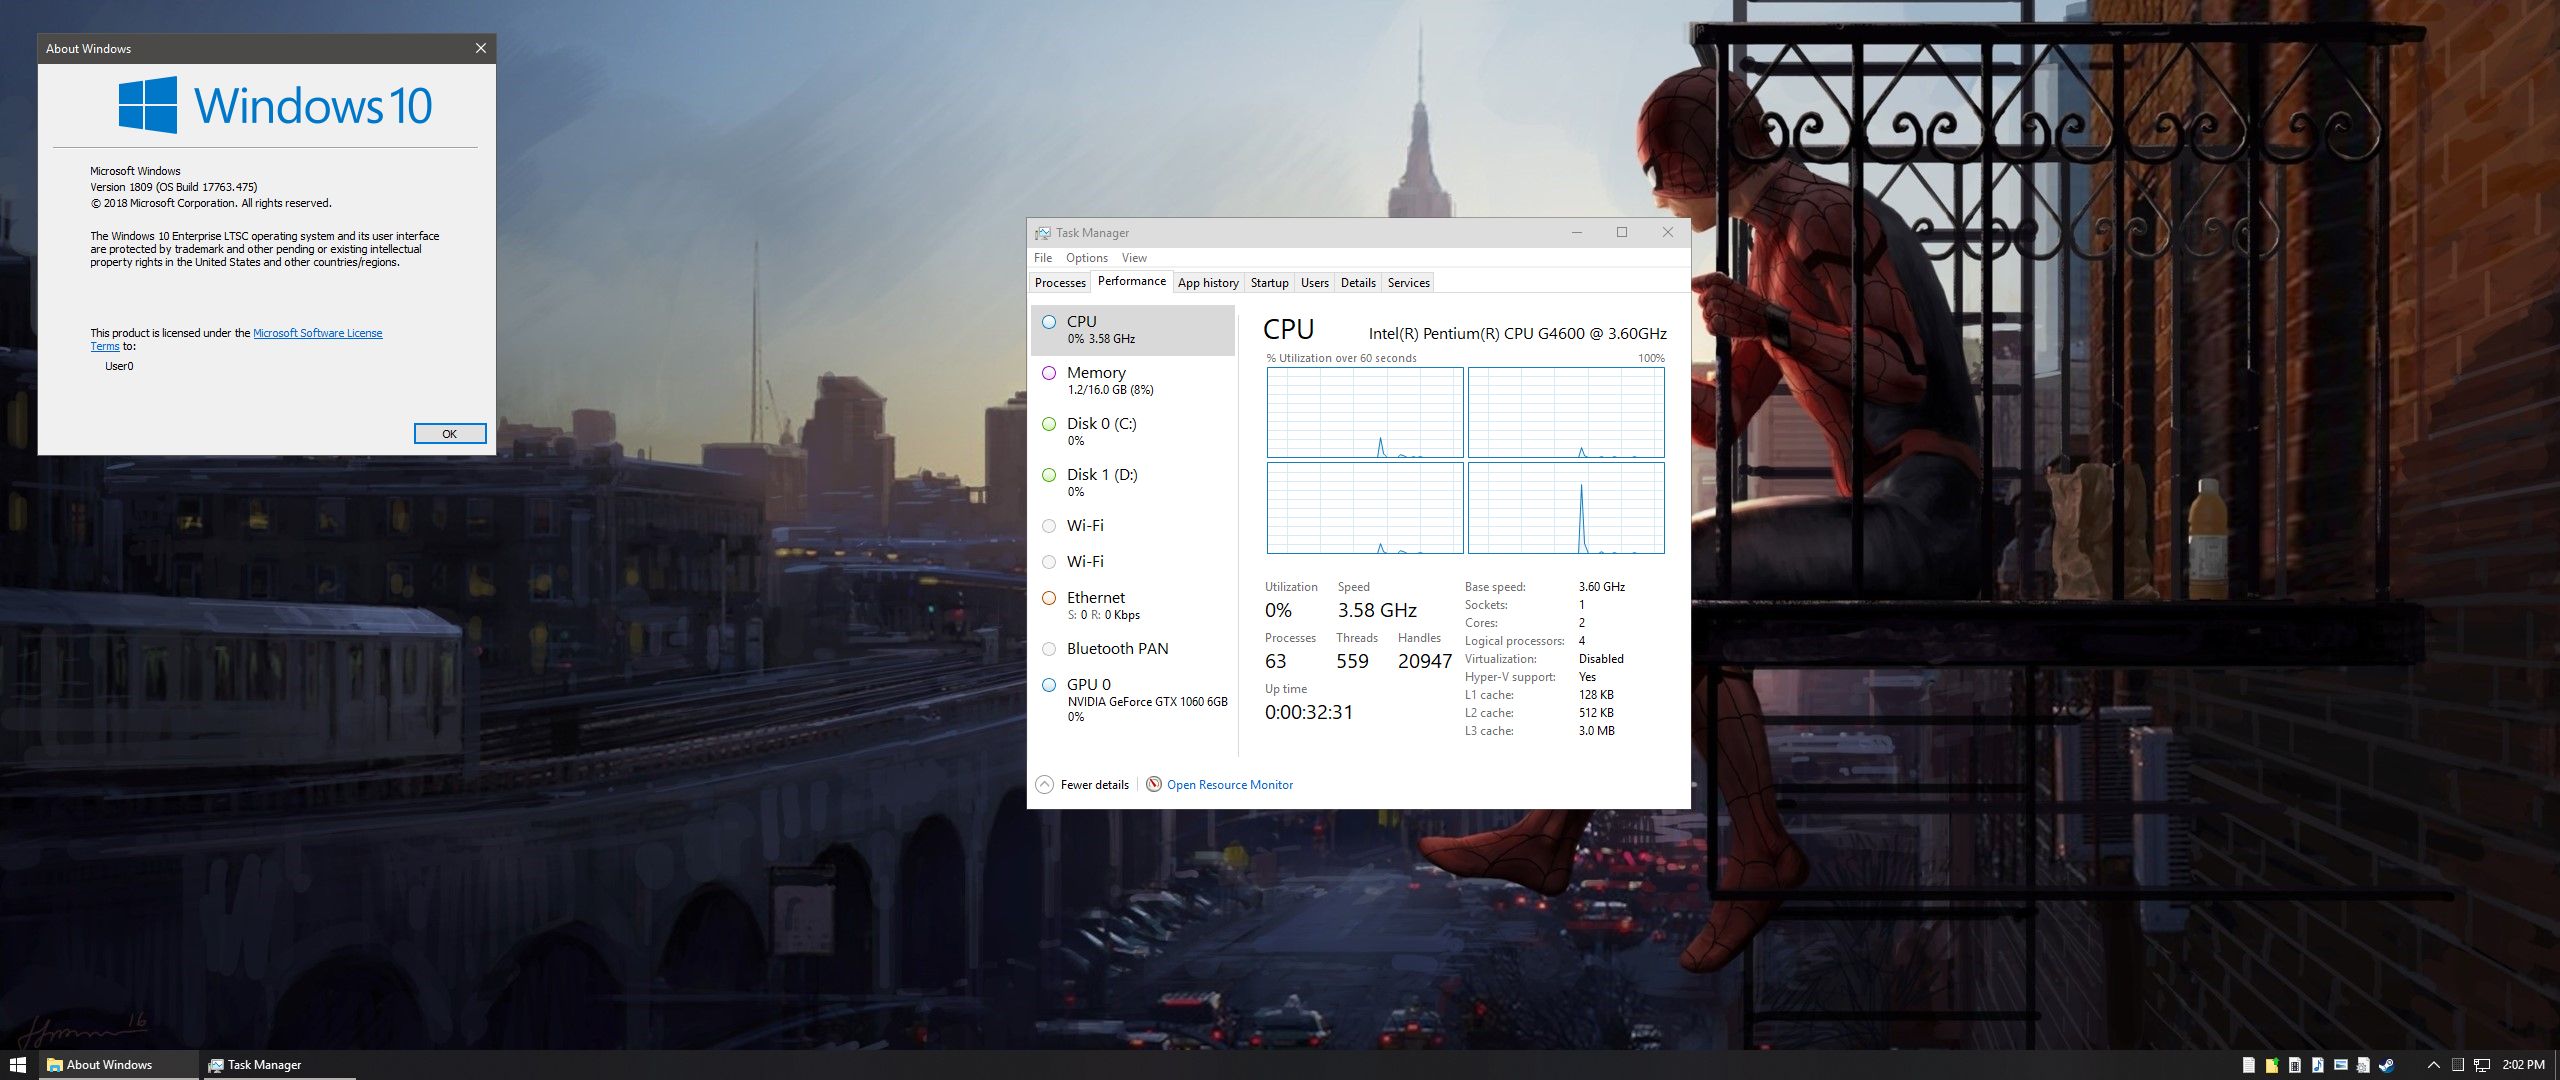Collapse Task Manager with Fewer details
Screen dimensions: 2560x1080
click(1083, 785)
